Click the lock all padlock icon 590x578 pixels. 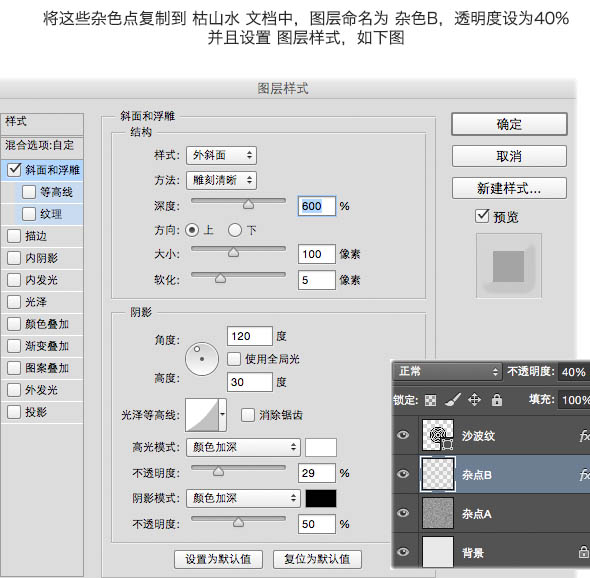[497, 400]
